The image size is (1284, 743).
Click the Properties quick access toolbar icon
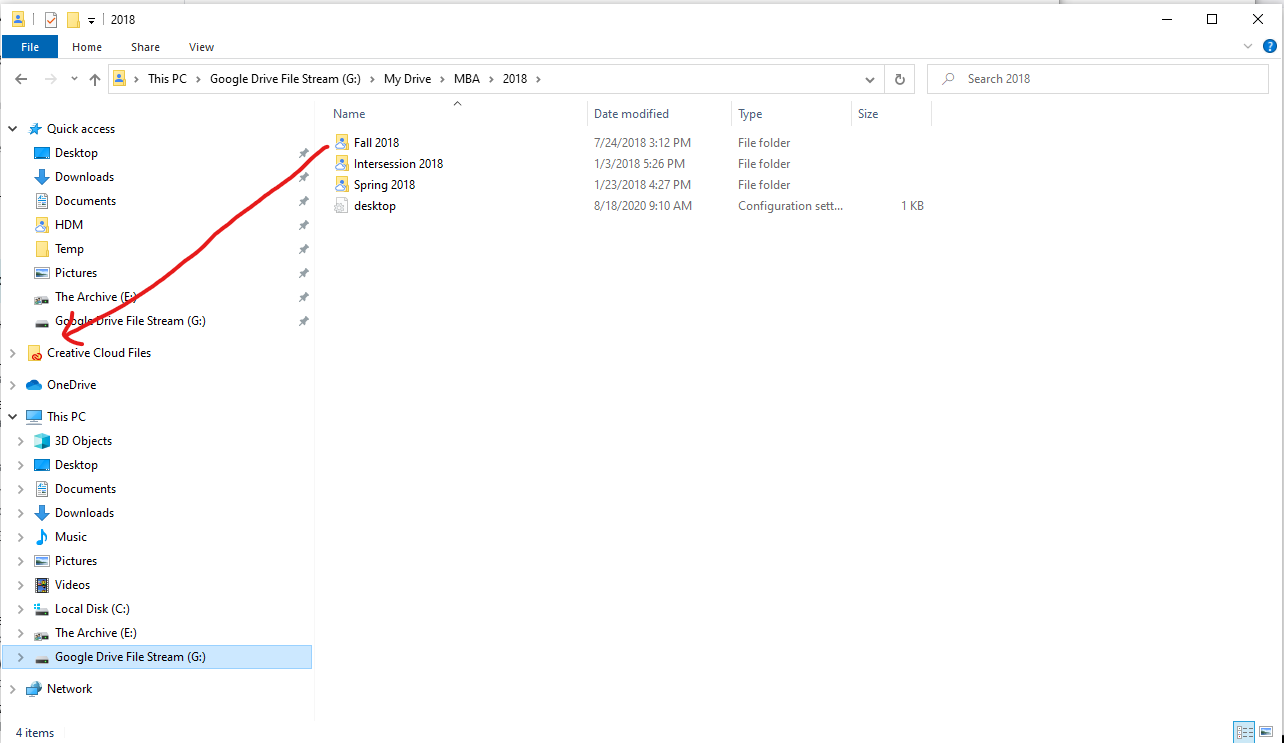click(51, 19)
